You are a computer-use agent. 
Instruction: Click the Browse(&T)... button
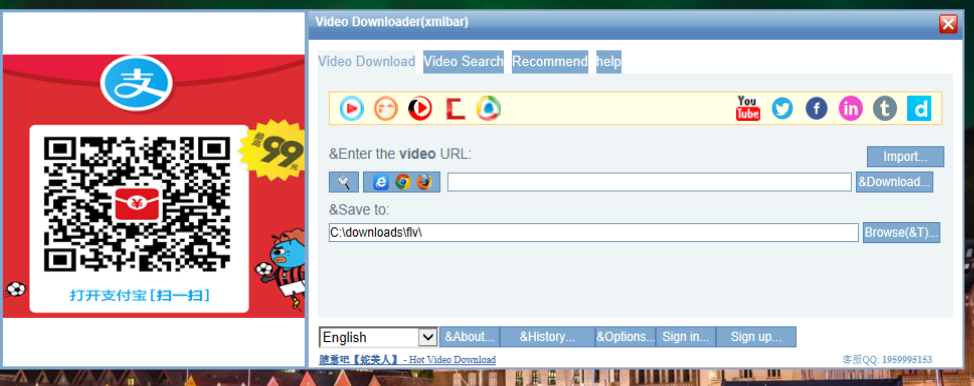tap(901, 232)
